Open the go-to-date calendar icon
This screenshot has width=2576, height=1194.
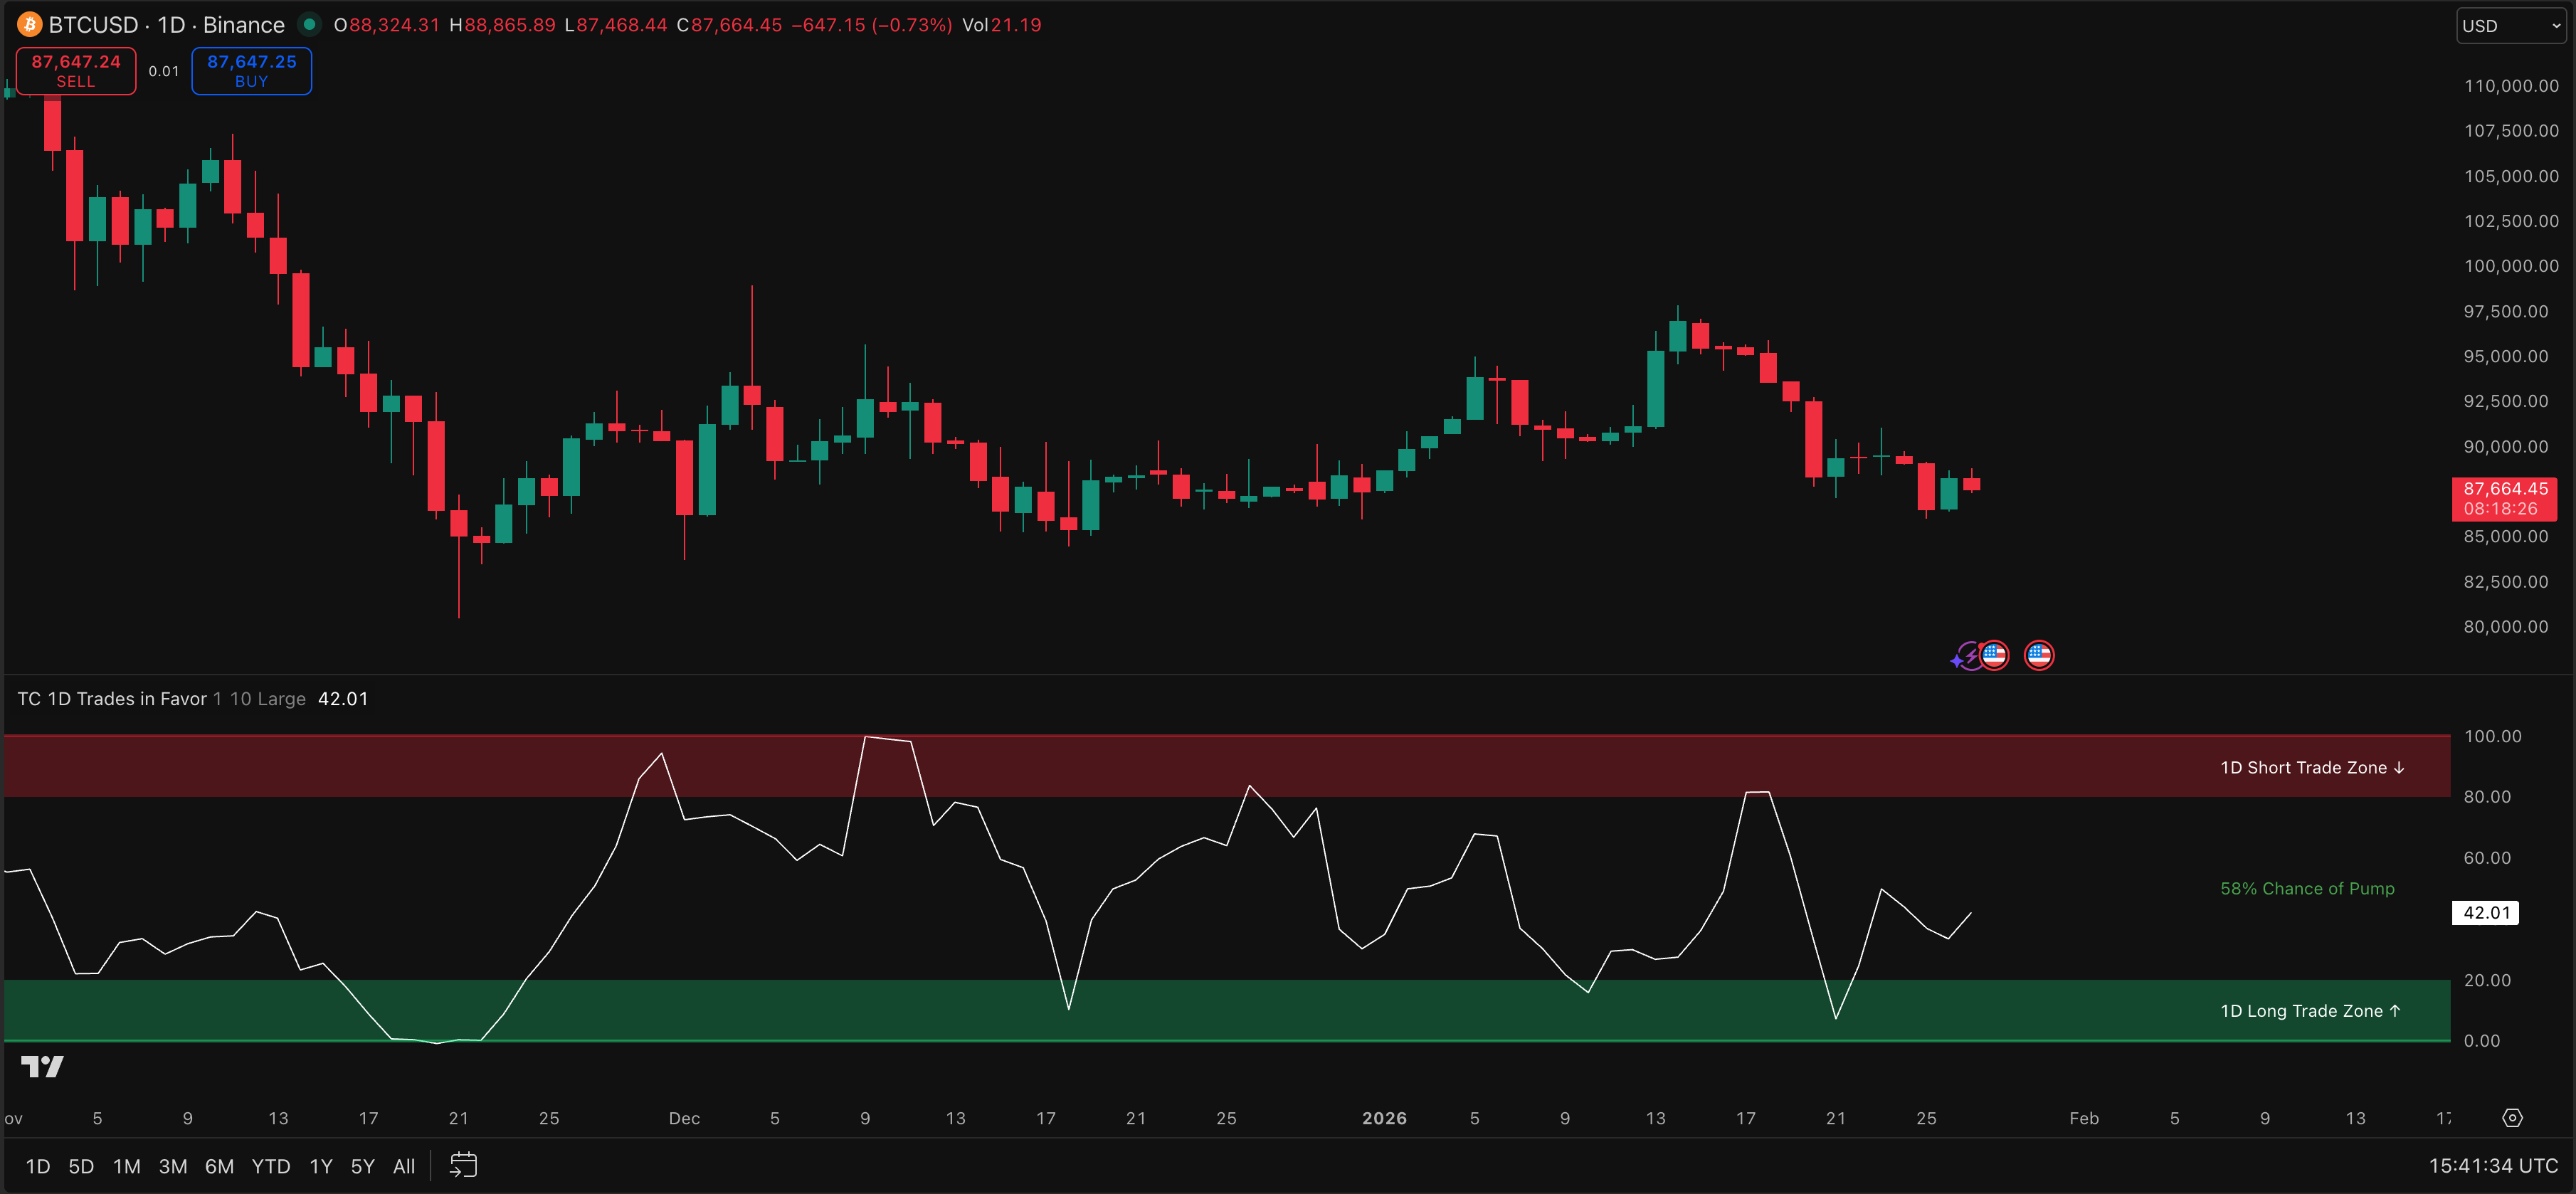point(463,1165)
